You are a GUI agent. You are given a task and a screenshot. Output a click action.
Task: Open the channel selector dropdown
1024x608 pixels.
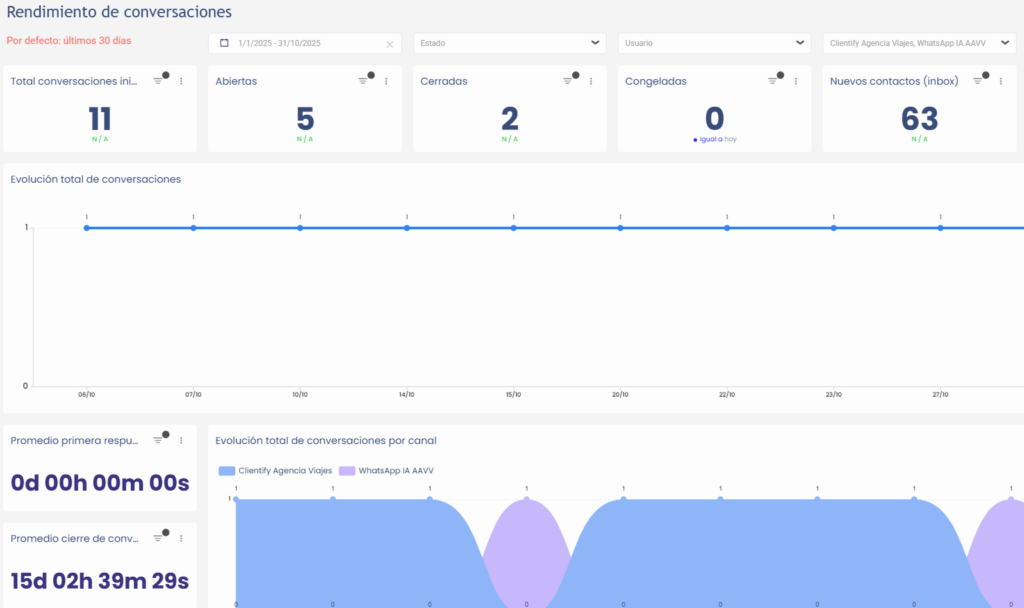(1004, 43)
